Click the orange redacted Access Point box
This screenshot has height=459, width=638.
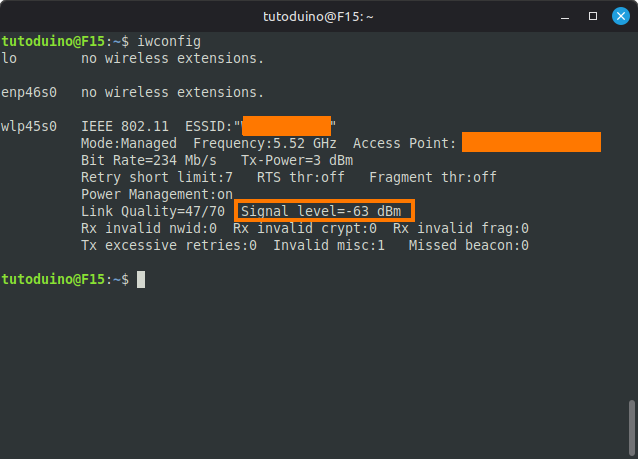[x=531, y=143]
